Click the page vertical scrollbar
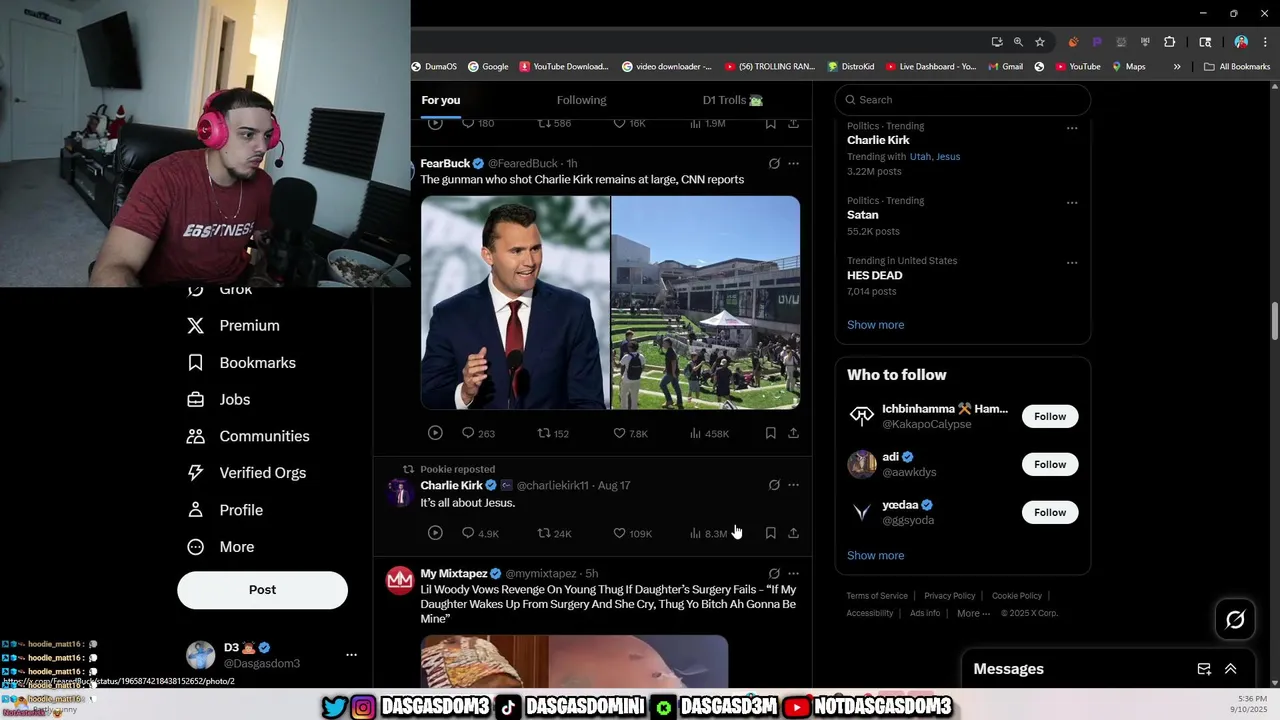Image resolution: width=1280 pixels, height=720 pixels. [1275, 322]
